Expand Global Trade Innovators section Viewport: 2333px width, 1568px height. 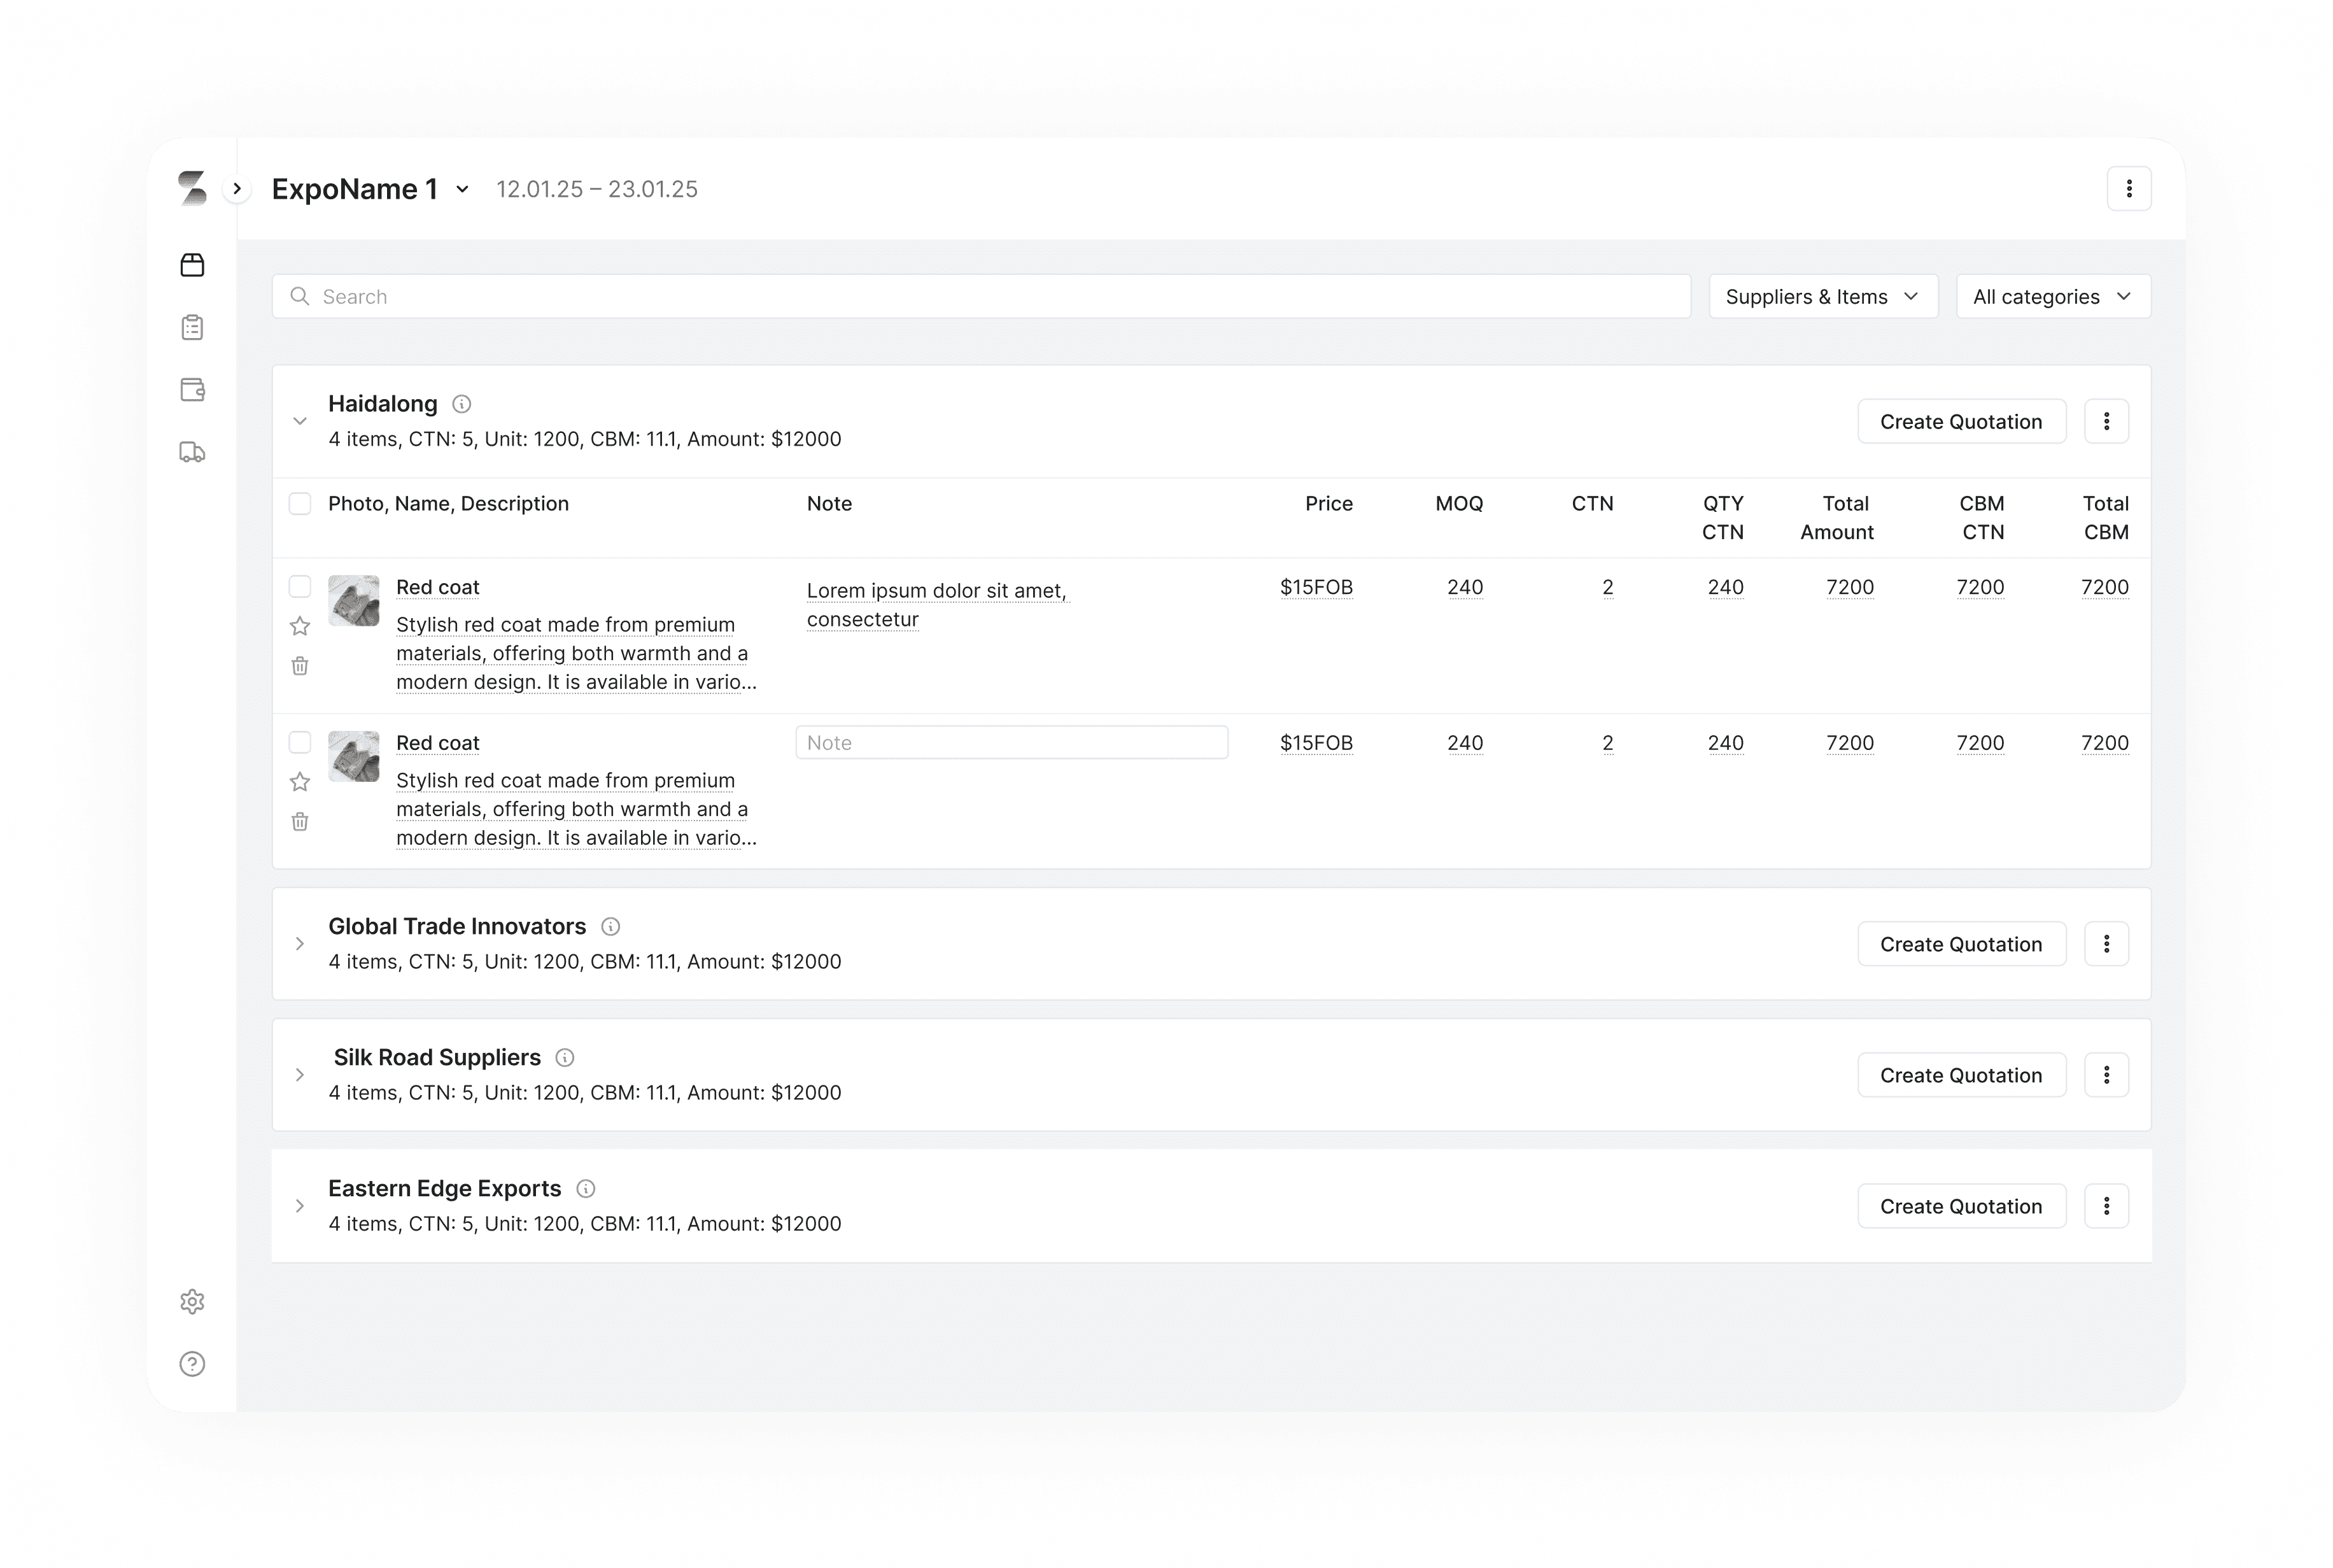(300, 944)
